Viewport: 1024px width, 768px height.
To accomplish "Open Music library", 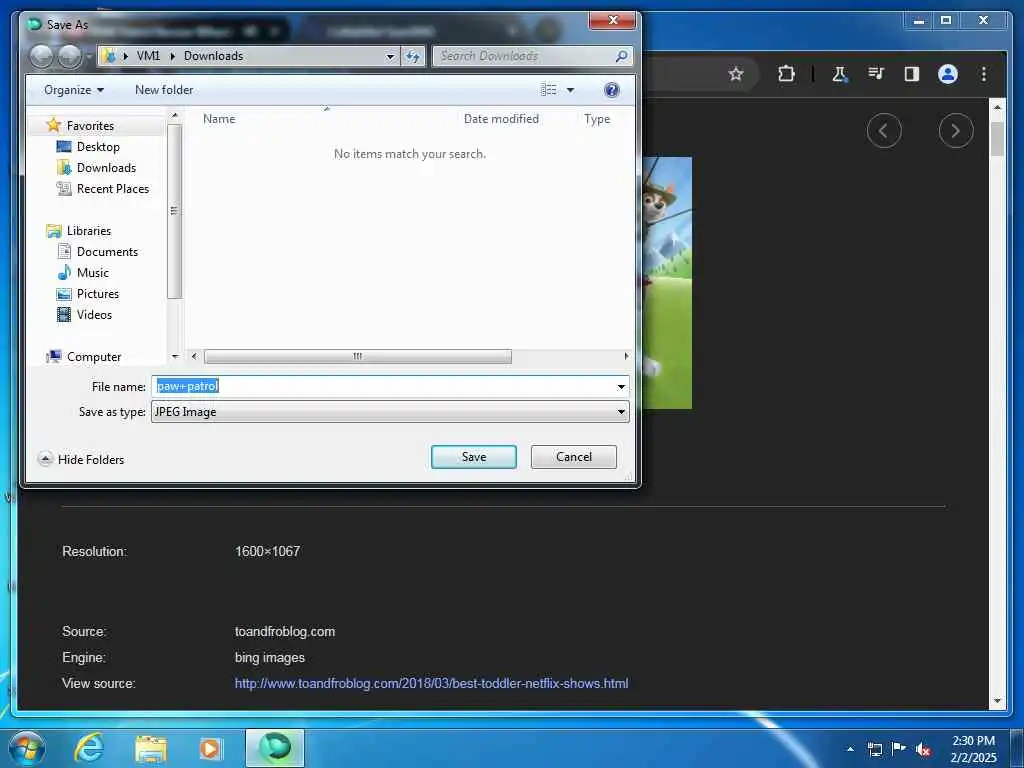I will coord(93,272).
